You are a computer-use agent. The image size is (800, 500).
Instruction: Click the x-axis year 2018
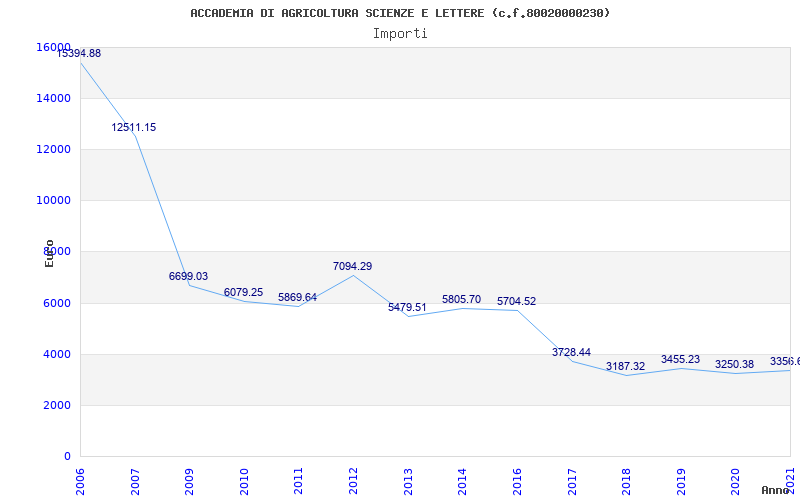point(626,481)
